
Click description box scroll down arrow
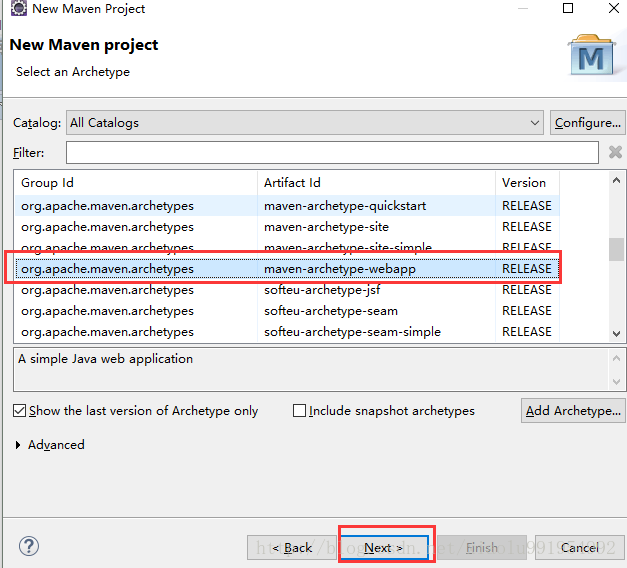coord(616,382)
